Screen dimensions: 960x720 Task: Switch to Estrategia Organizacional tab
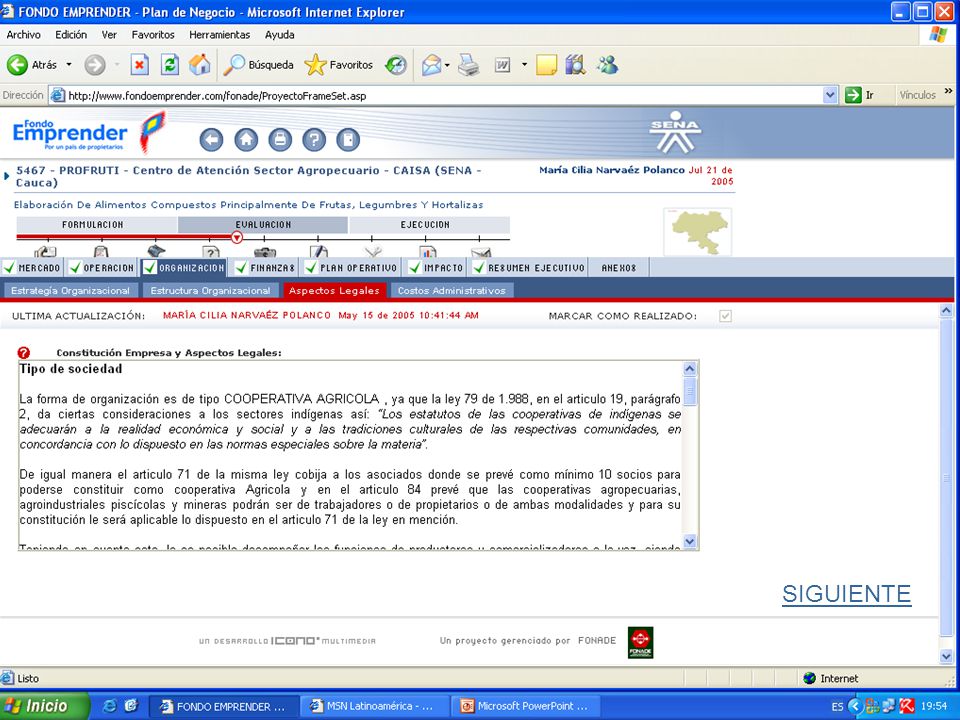[70, 291]
